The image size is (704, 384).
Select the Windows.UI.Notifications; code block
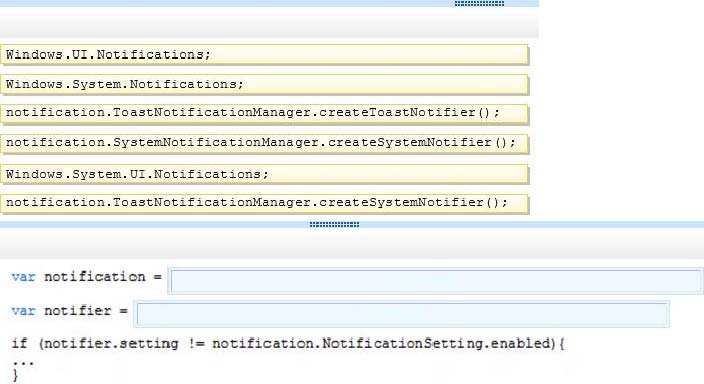264,55
